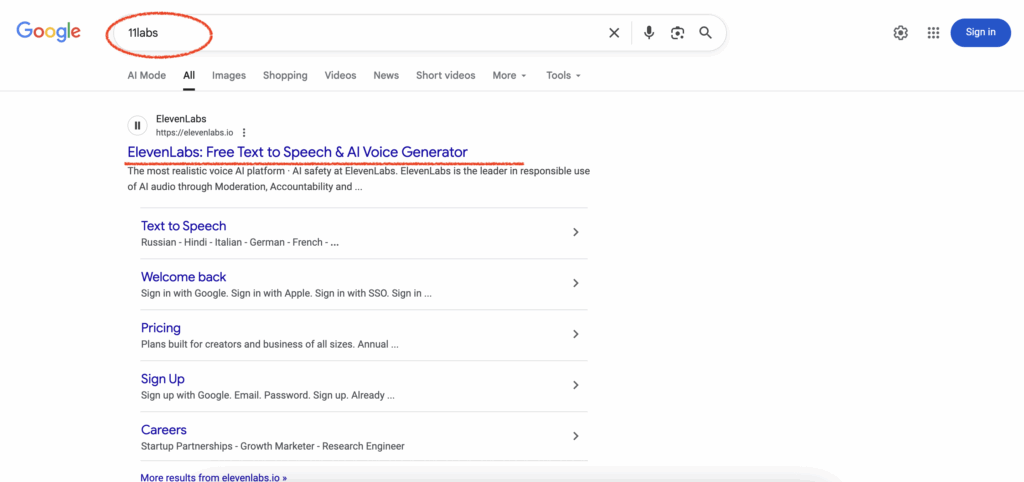Open three-dot menu beside elevenlabs.io URL
Screen dimensions: 1024x482
tap(244, 132)
